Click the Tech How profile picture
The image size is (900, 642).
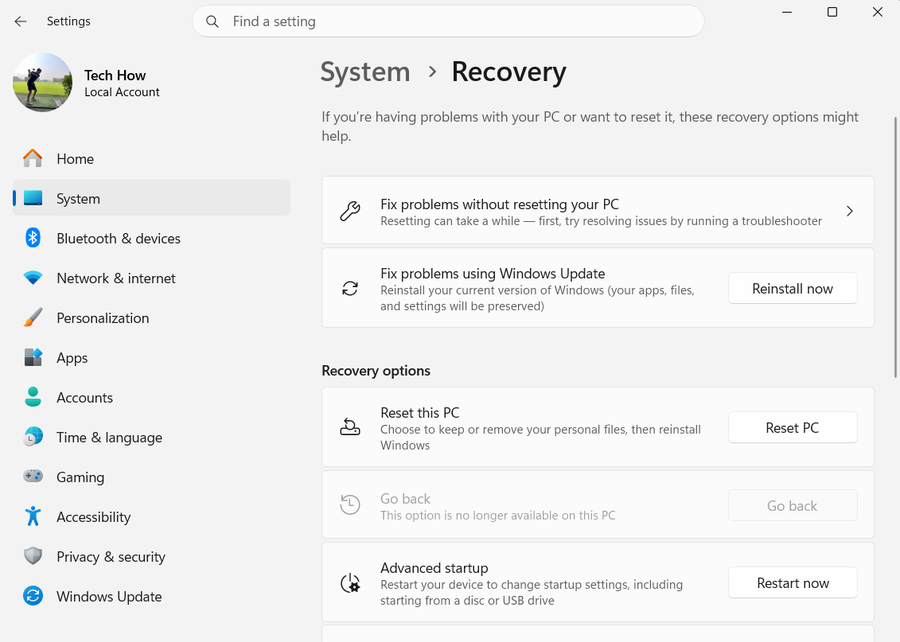(x=42, y=82)
